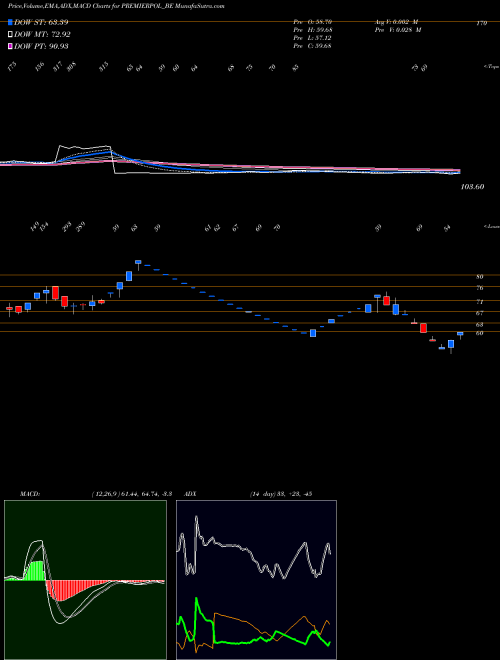This screenshot has width=500, height=660.
Task: Open the dark blue ADX indicator chart
Action: tap(256, 580)
